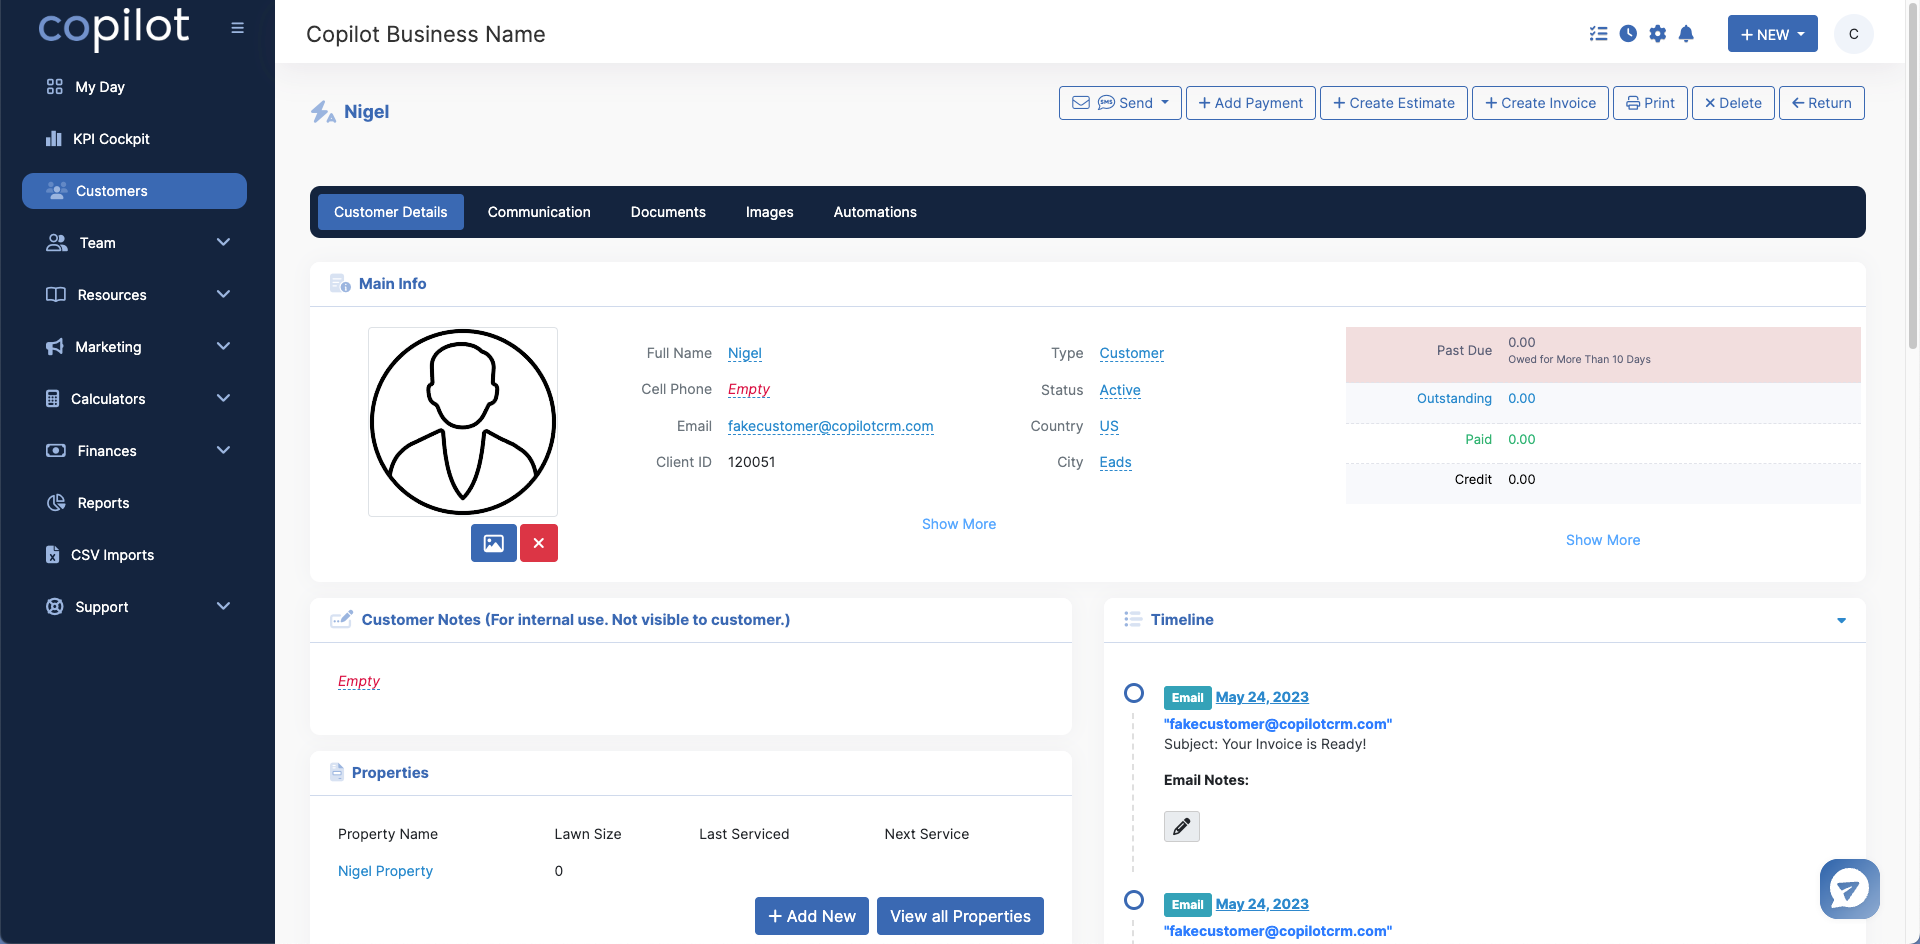Open the notifications bell icon
Screen dimensions: 1920x944
(x=1686, y=34)
